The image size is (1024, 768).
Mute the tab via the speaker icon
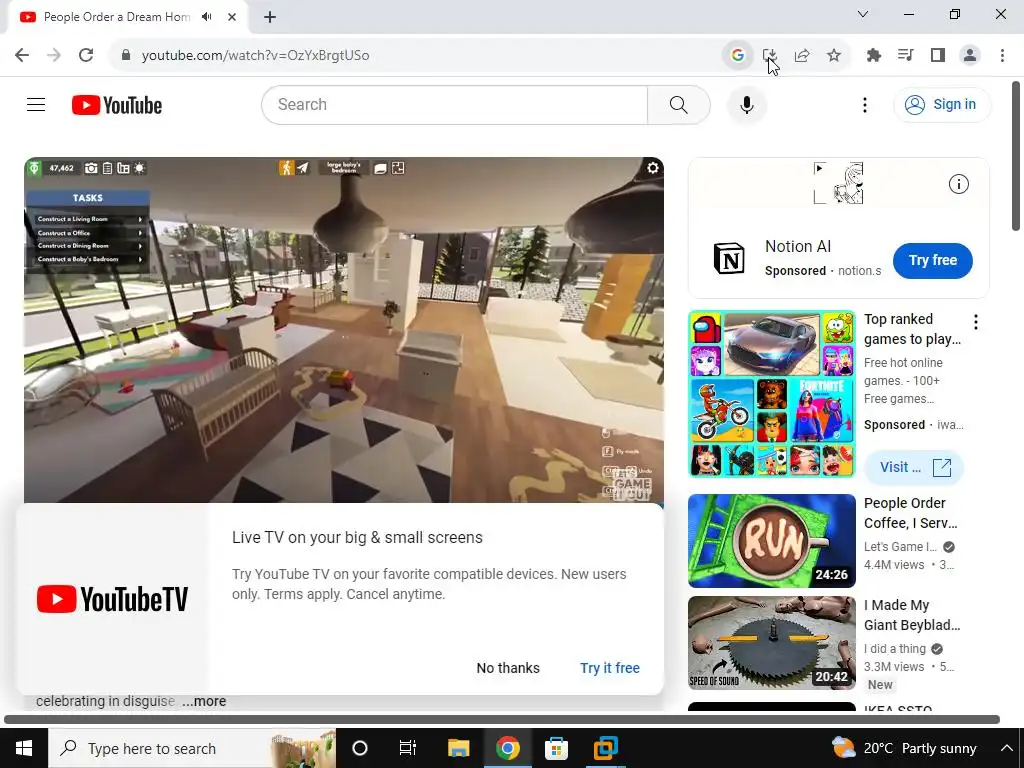(207, 16)
